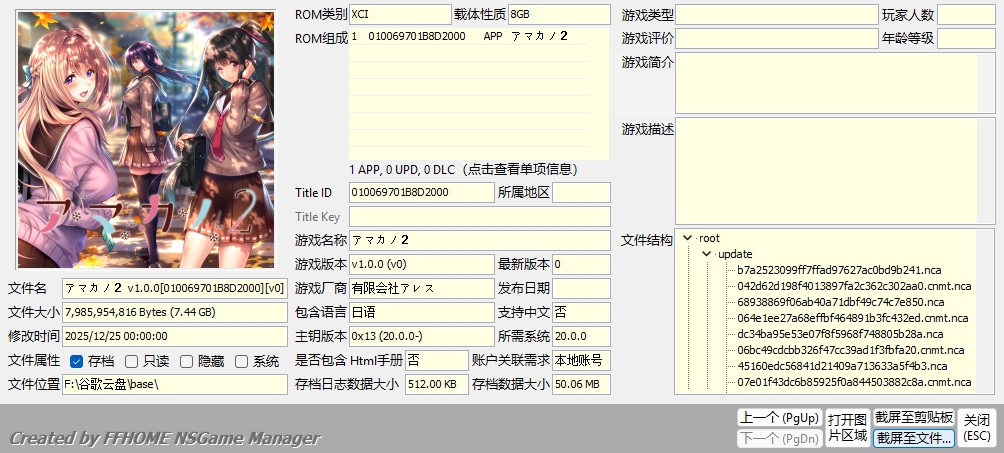Click the 账户关联需求 field 本地账号
The image size is (1004, 453).
[x=581, y=360]
